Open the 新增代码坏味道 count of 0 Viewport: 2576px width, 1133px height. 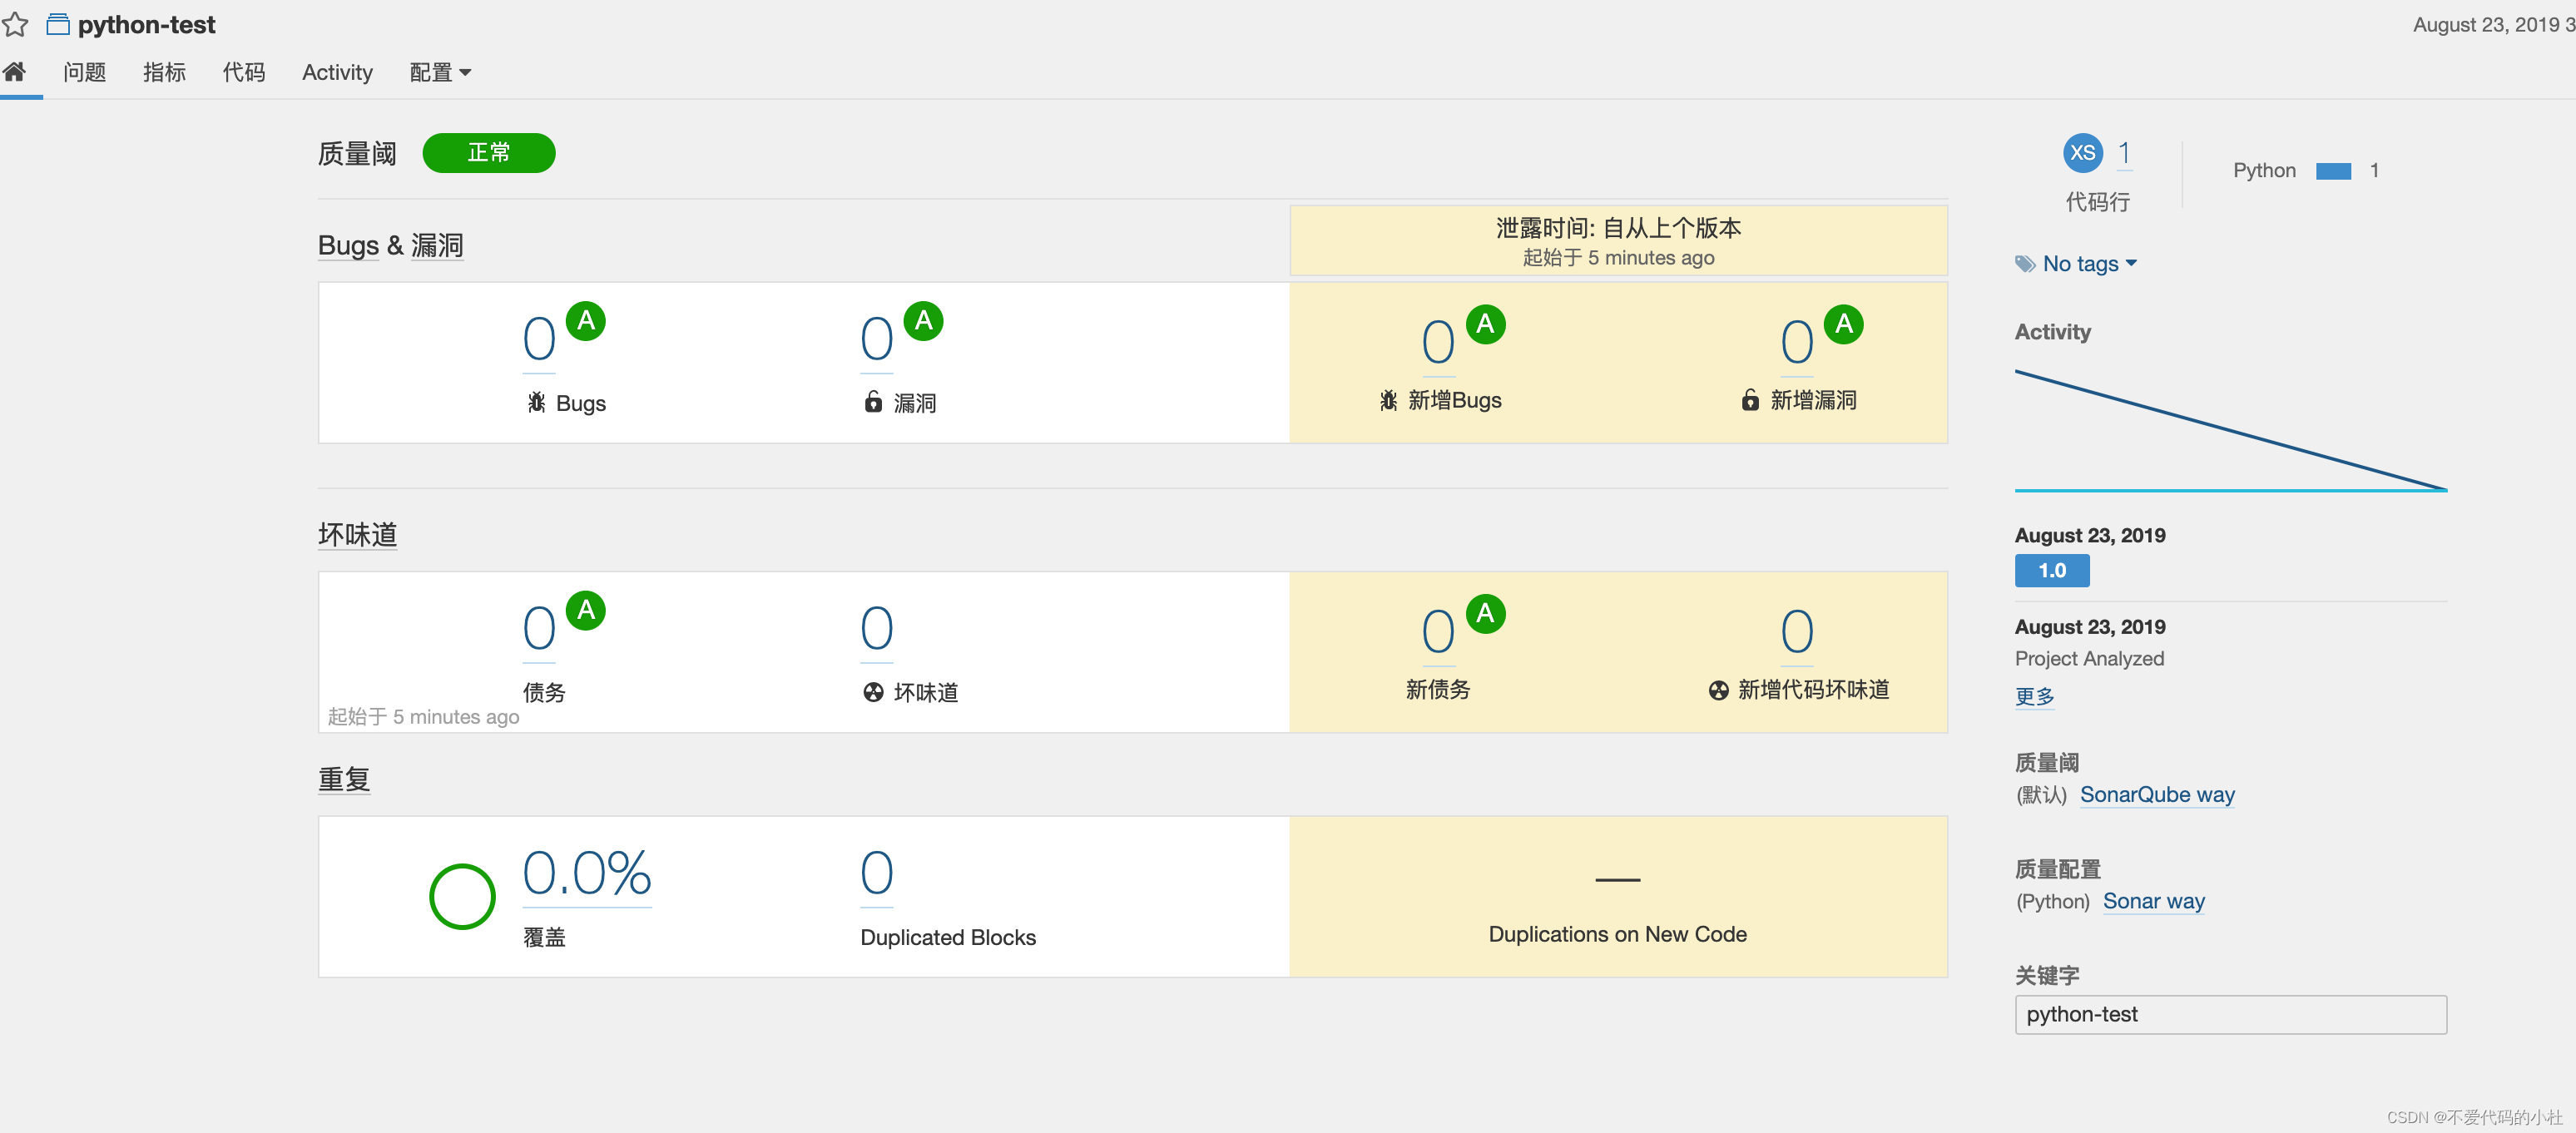click(1797, 632)
